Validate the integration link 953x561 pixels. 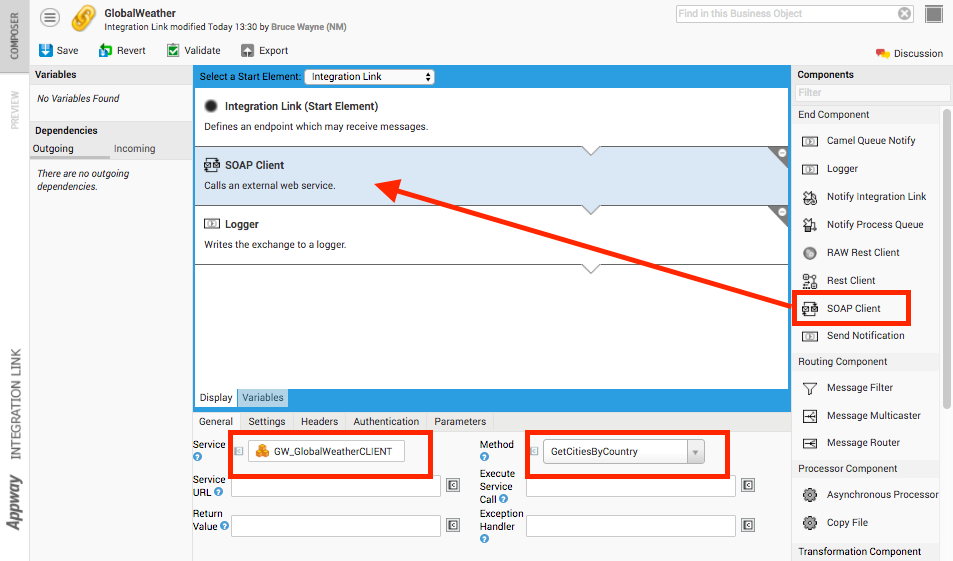pyautogui.click(x=194, y=50)
